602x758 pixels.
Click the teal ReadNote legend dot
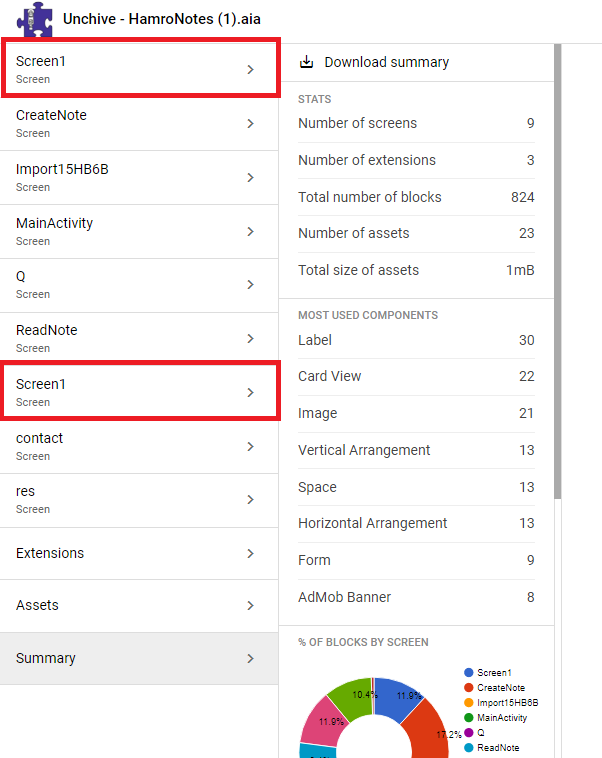468,747
